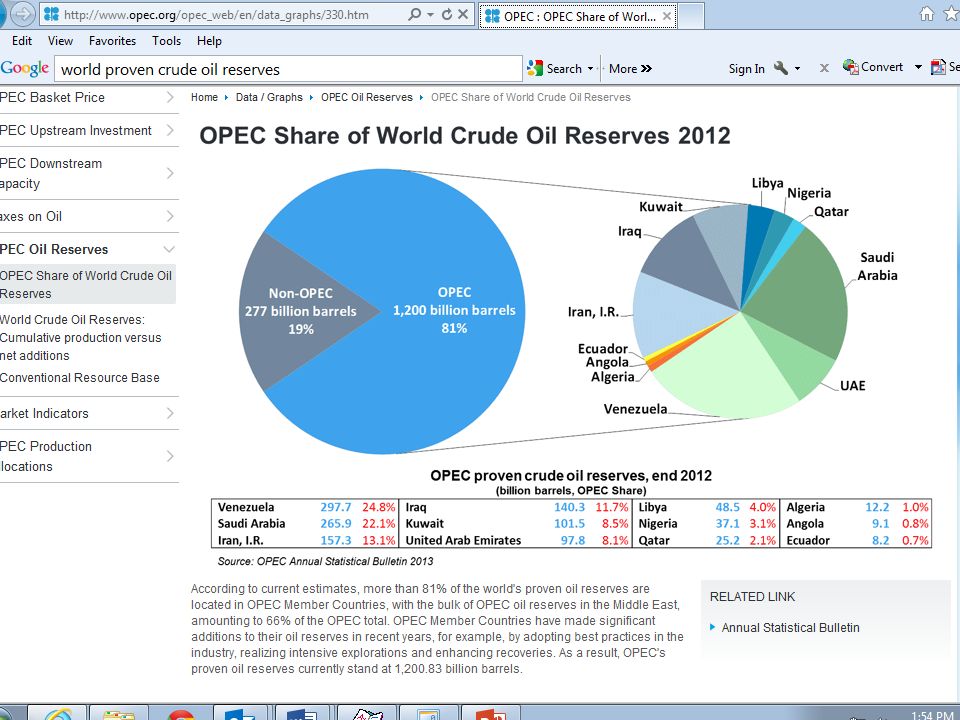Click the address bar search magnifier icon
960x720 pixels.
coord(414,14)
